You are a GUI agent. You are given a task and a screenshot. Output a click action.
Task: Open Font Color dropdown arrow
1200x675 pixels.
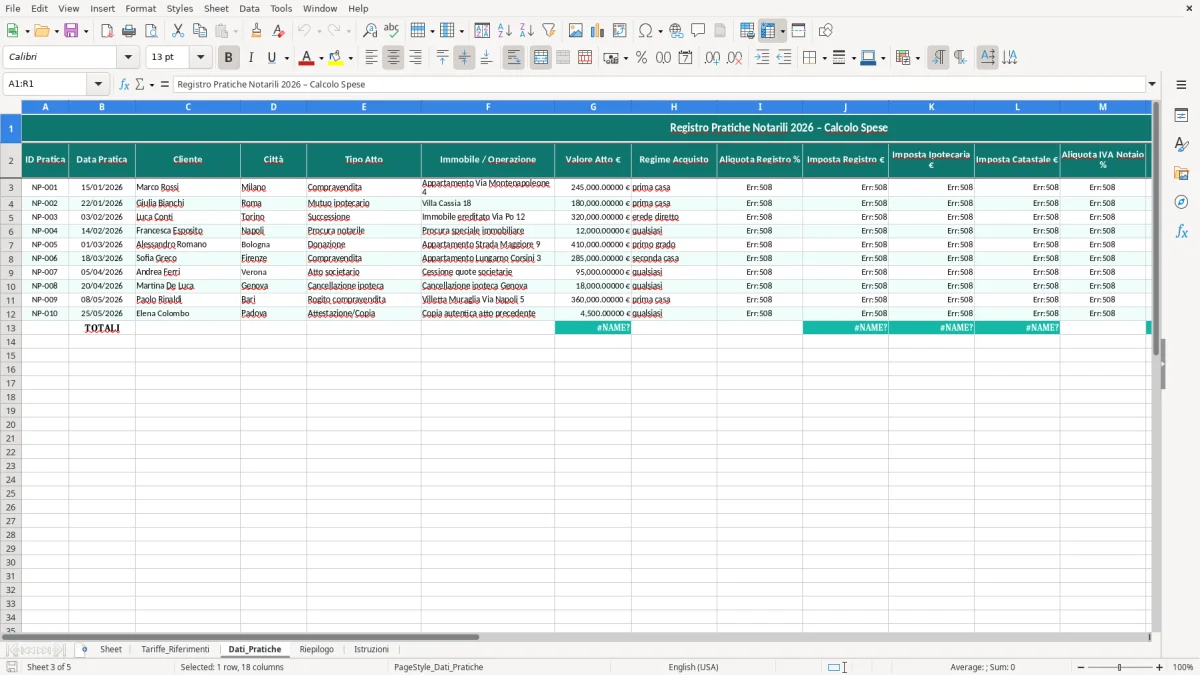[321, 58]
